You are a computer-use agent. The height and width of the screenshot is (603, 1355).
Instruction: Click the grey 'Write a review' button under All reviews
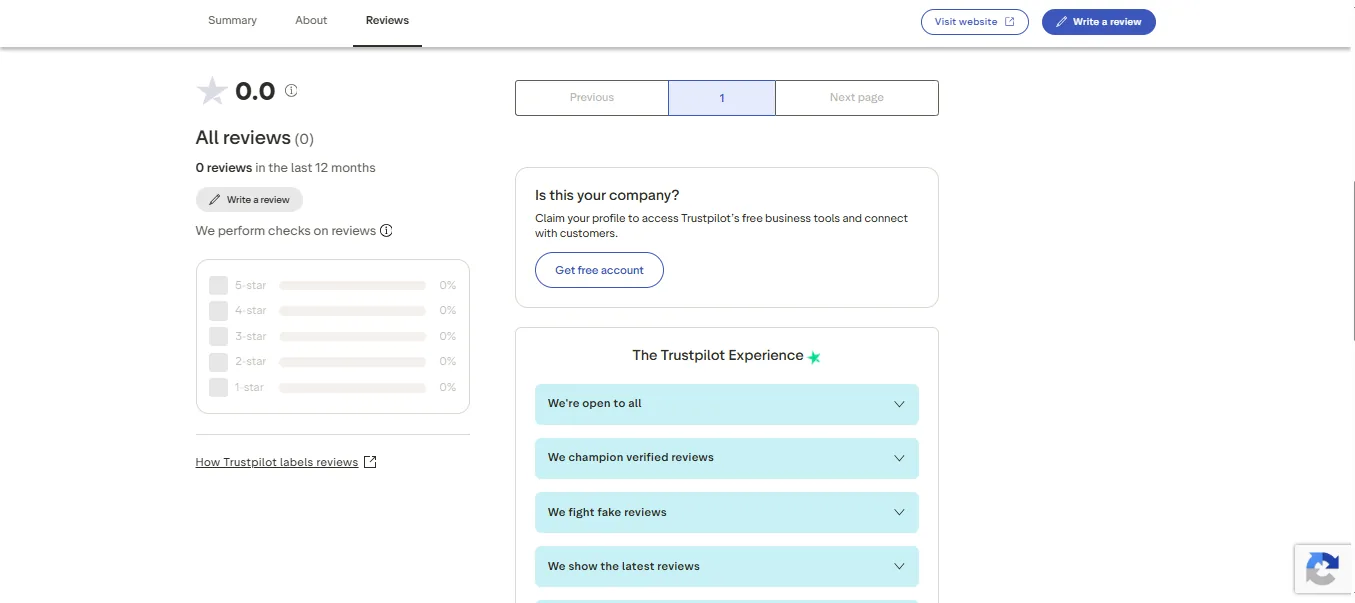tap(249, 200)
